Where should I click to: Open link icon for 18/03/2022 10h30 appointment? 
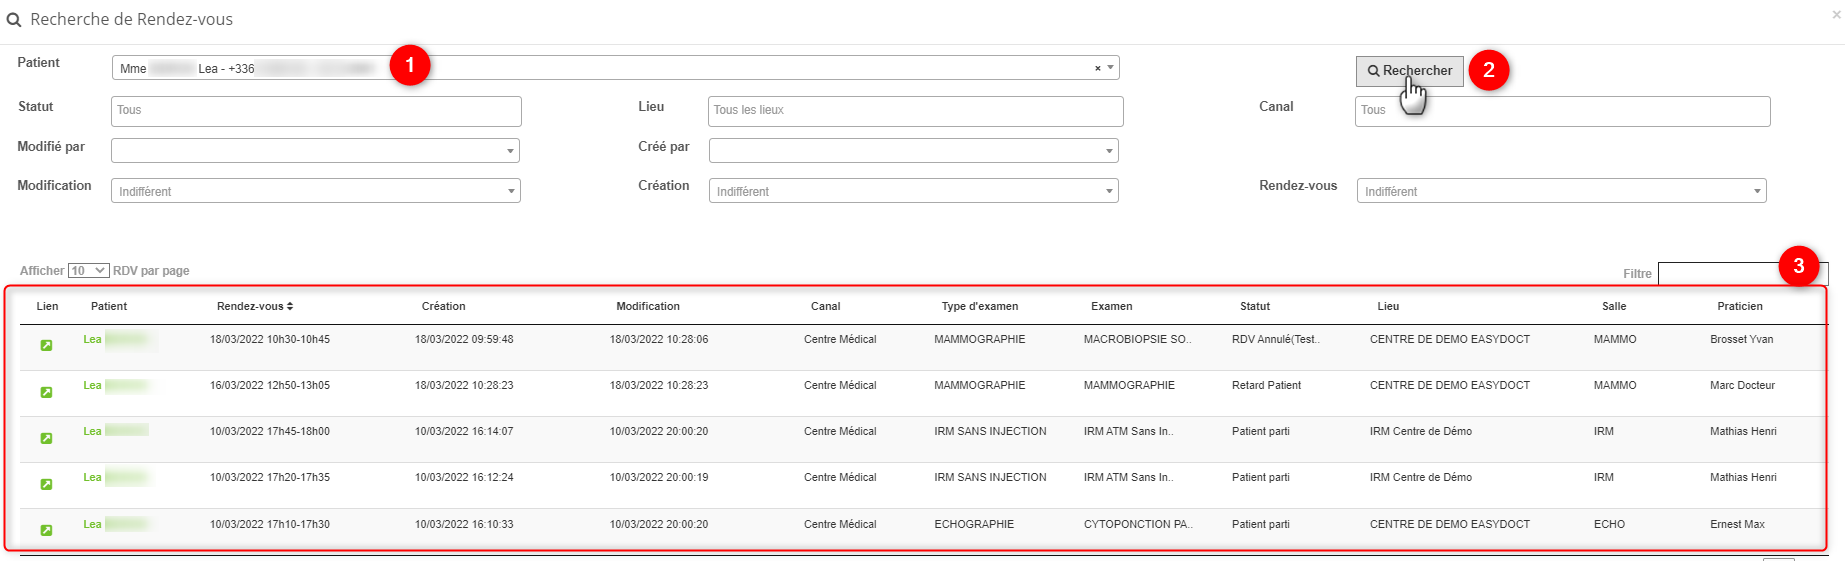[46, 345]
